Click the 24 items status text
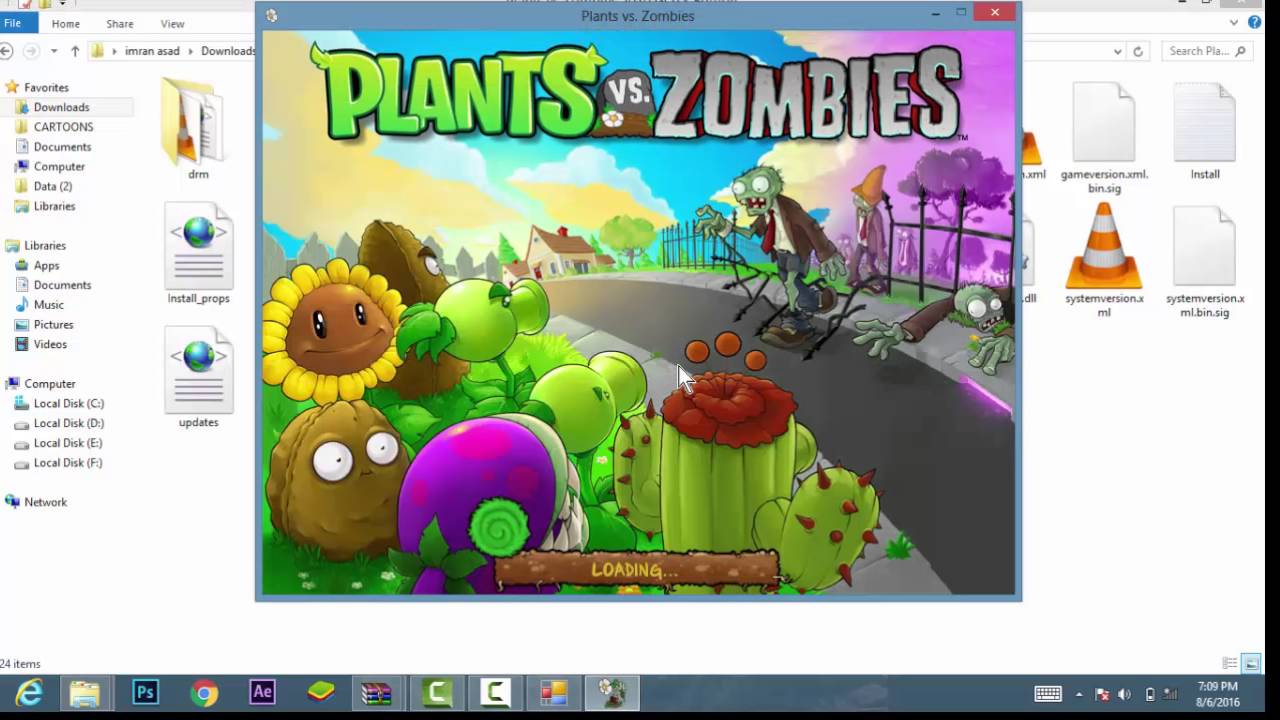 pos(21,663)
